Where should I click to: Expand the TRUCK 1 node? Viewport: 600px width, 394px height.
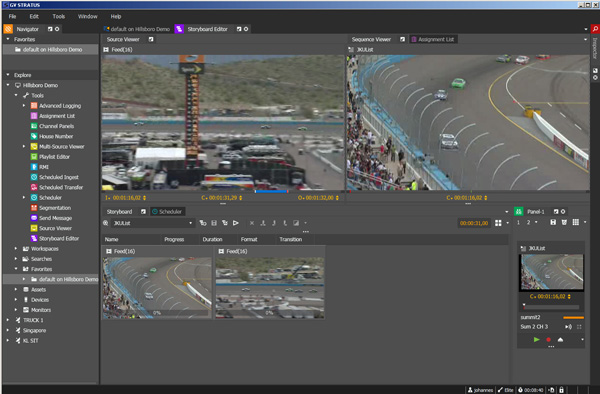click(8, 320)
